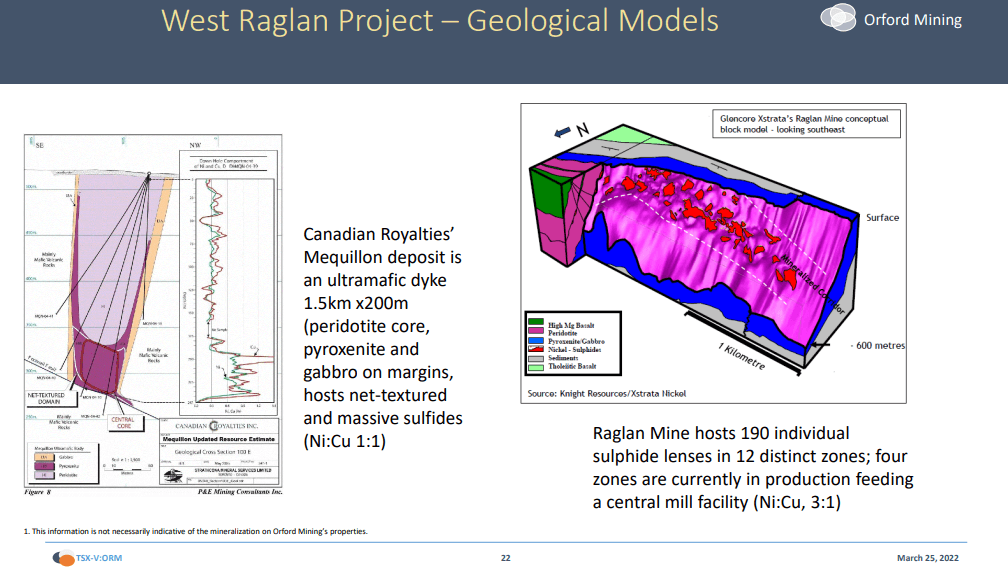Click the Sediments gray legend swatch
This screenshot has width=1008, height=568.
coord(536,359)
